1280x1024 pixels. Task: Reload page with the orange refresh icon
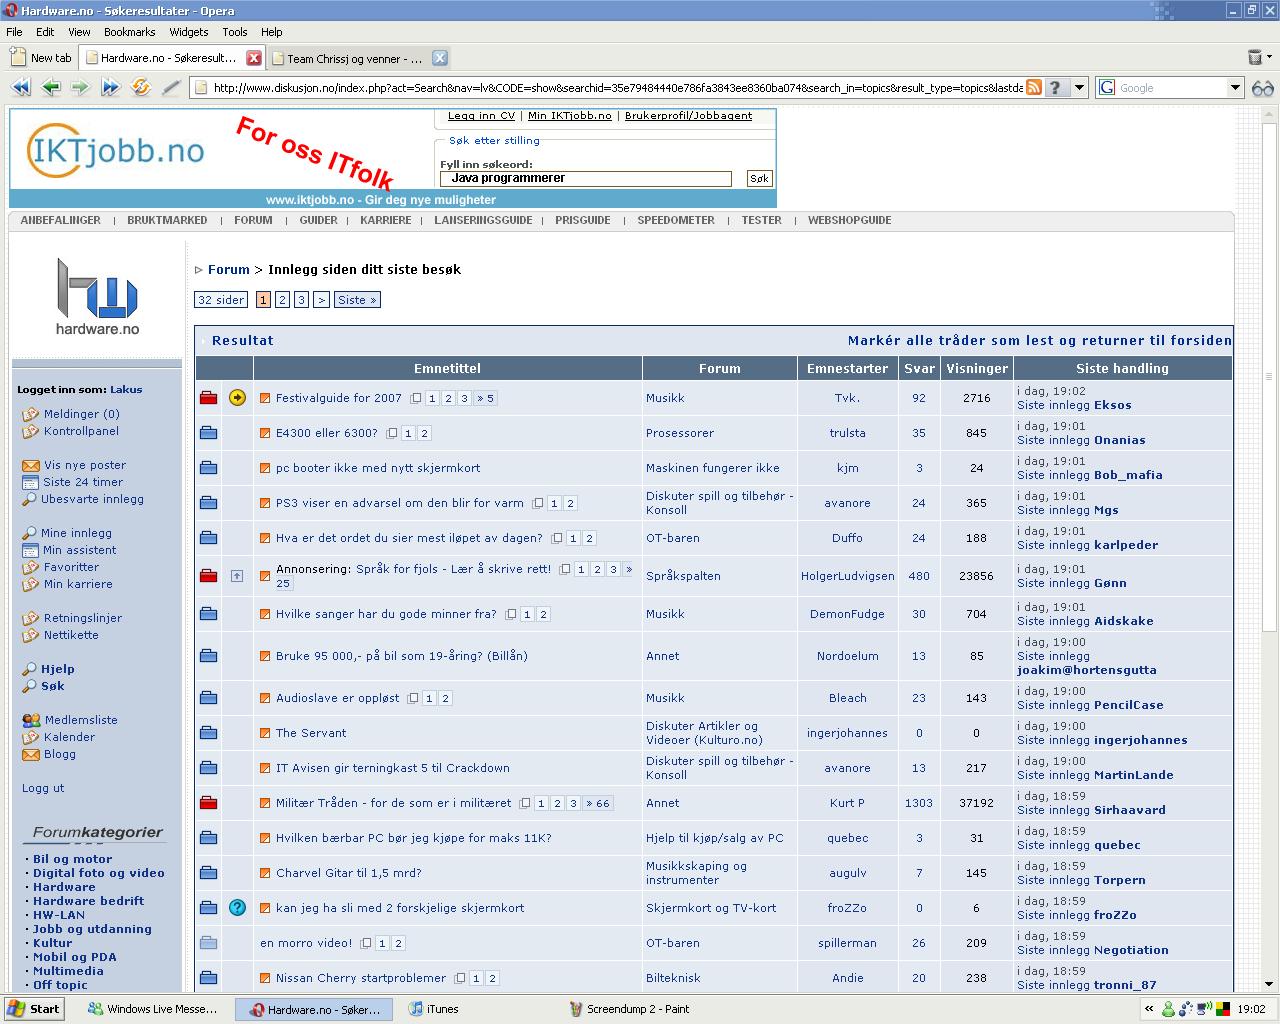pos(141,87)
